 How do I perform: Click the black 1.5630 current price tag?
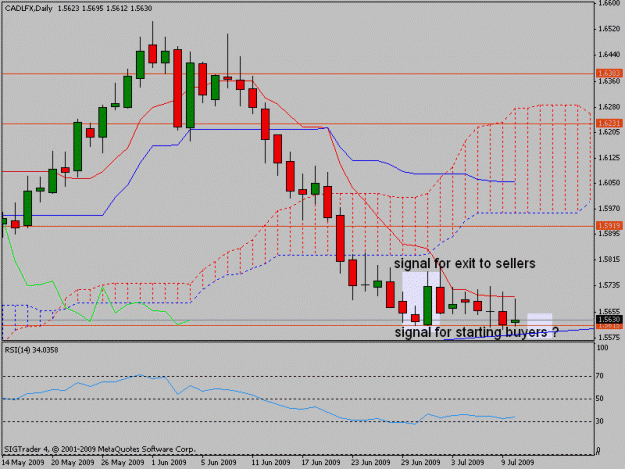[x=609, y=320]
